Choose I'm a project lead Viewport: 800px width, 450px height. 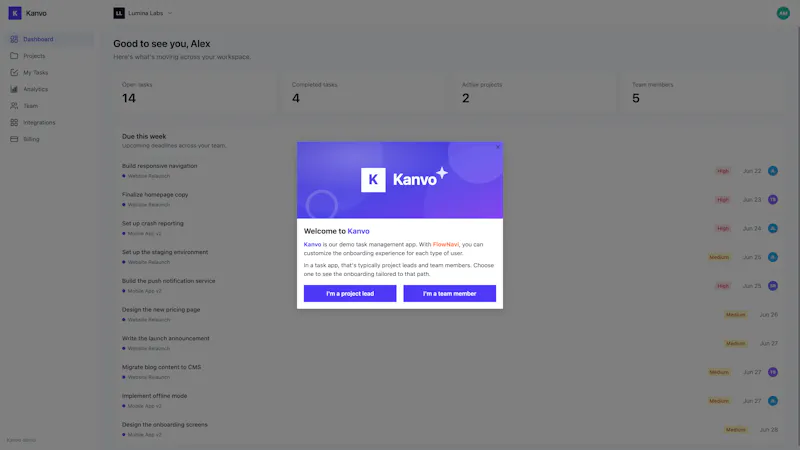point(350,293)
